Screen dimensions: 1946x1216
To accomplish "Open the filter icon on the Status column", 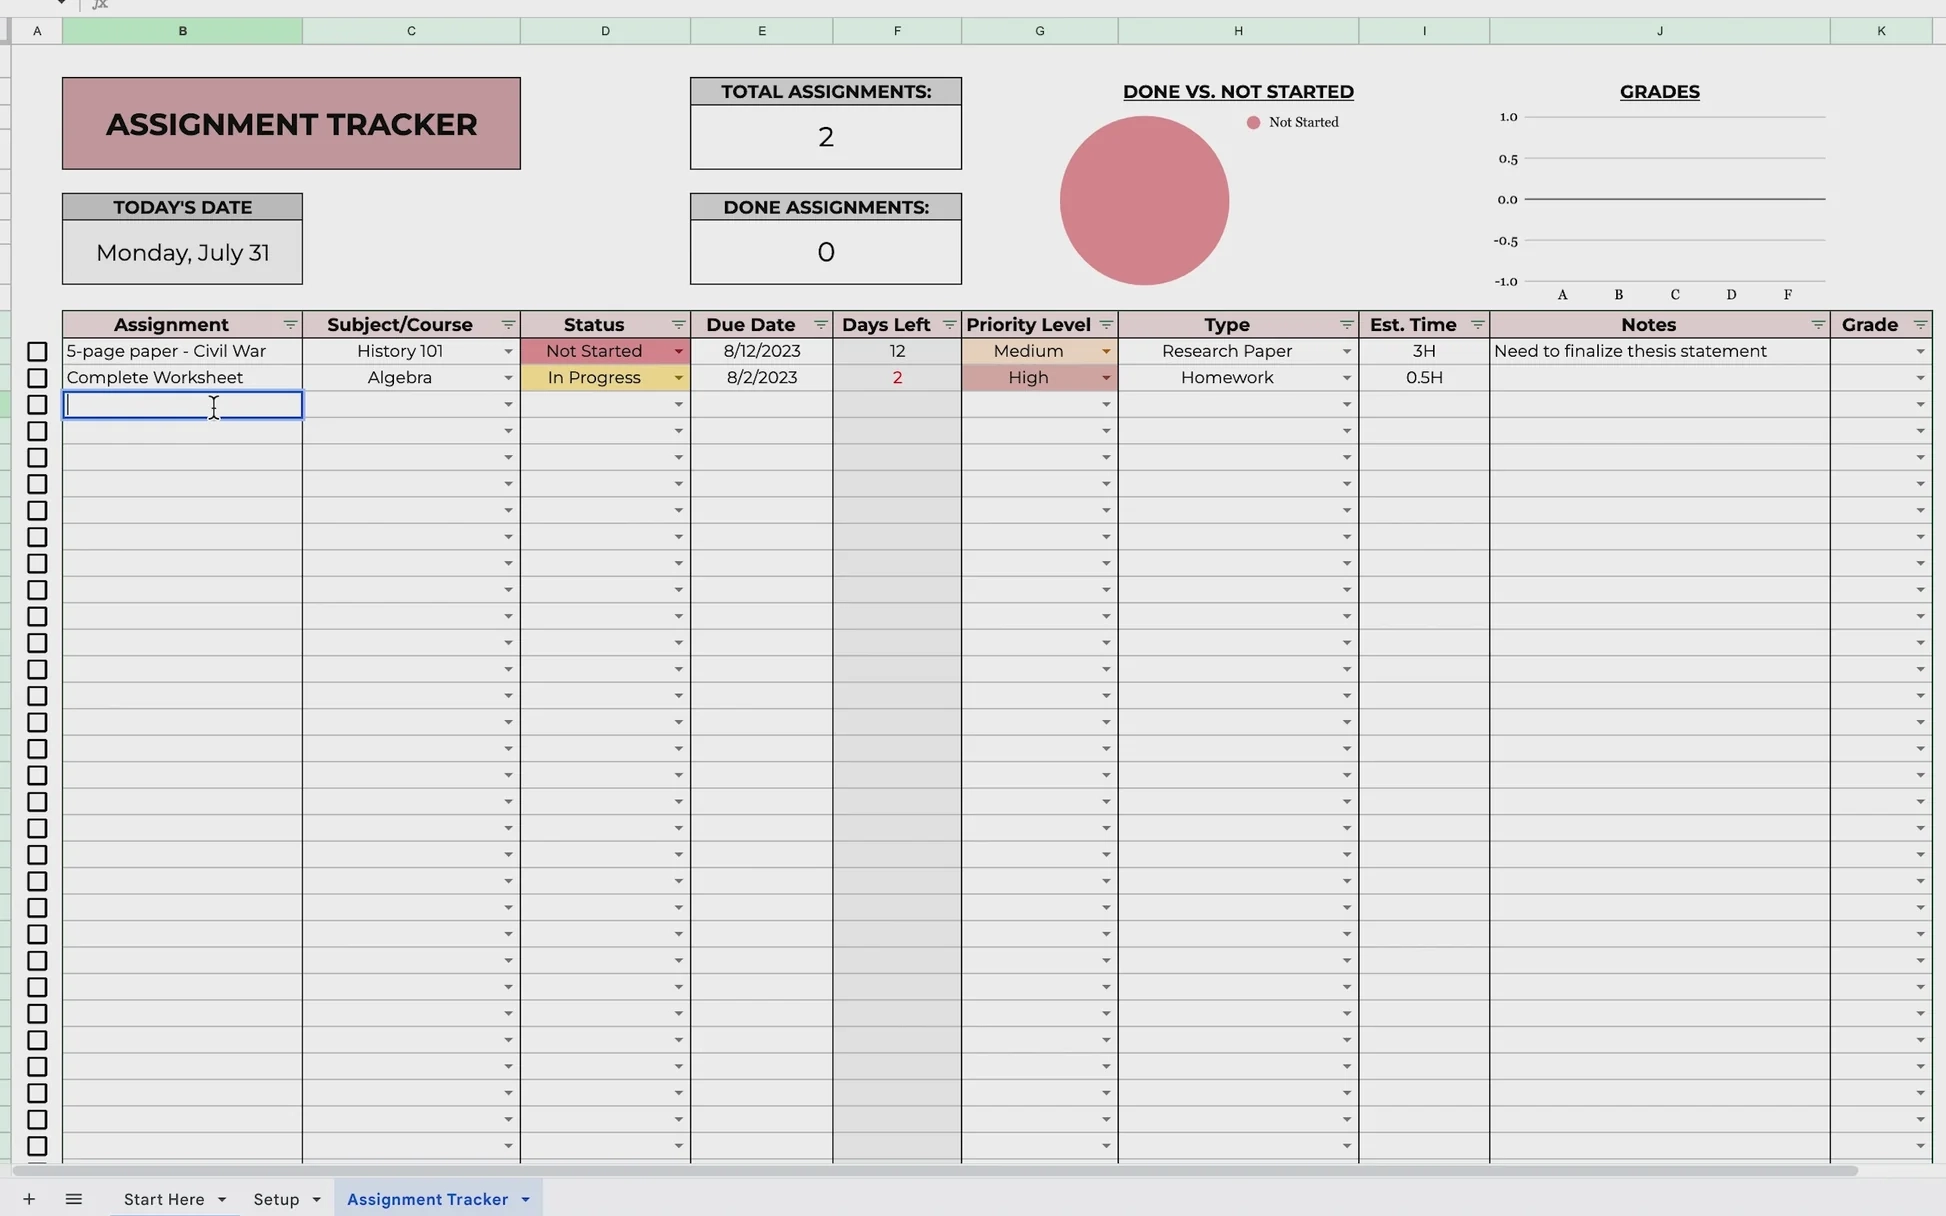I will point(678,324).
